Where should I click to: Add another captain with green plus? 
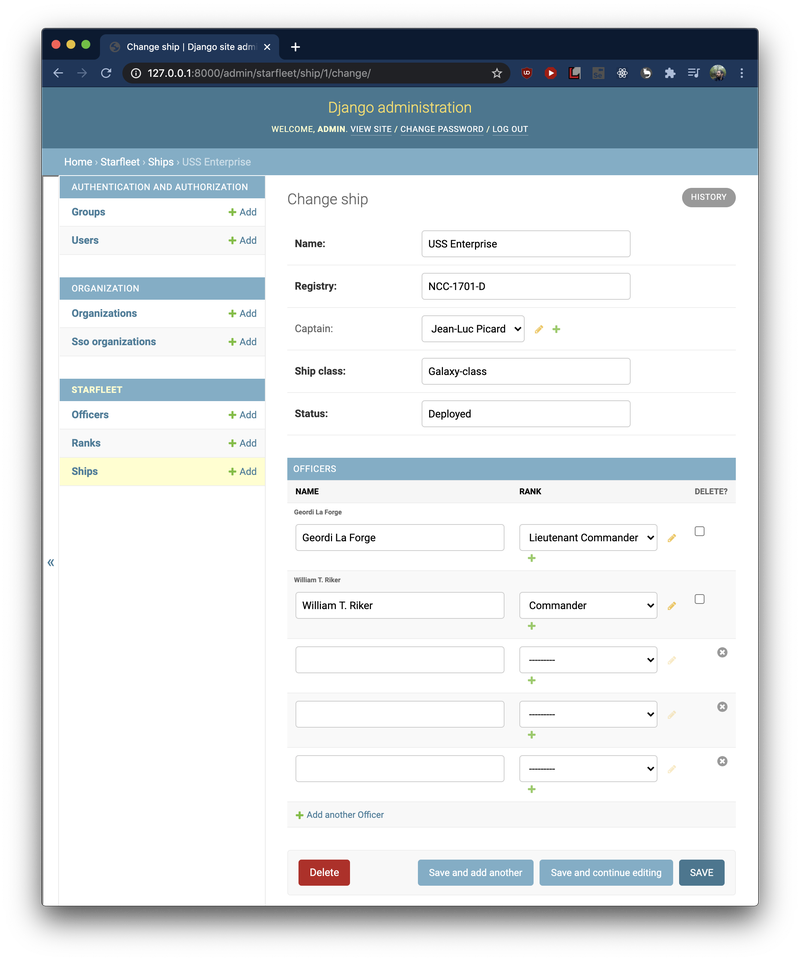[x=556, y=329]
